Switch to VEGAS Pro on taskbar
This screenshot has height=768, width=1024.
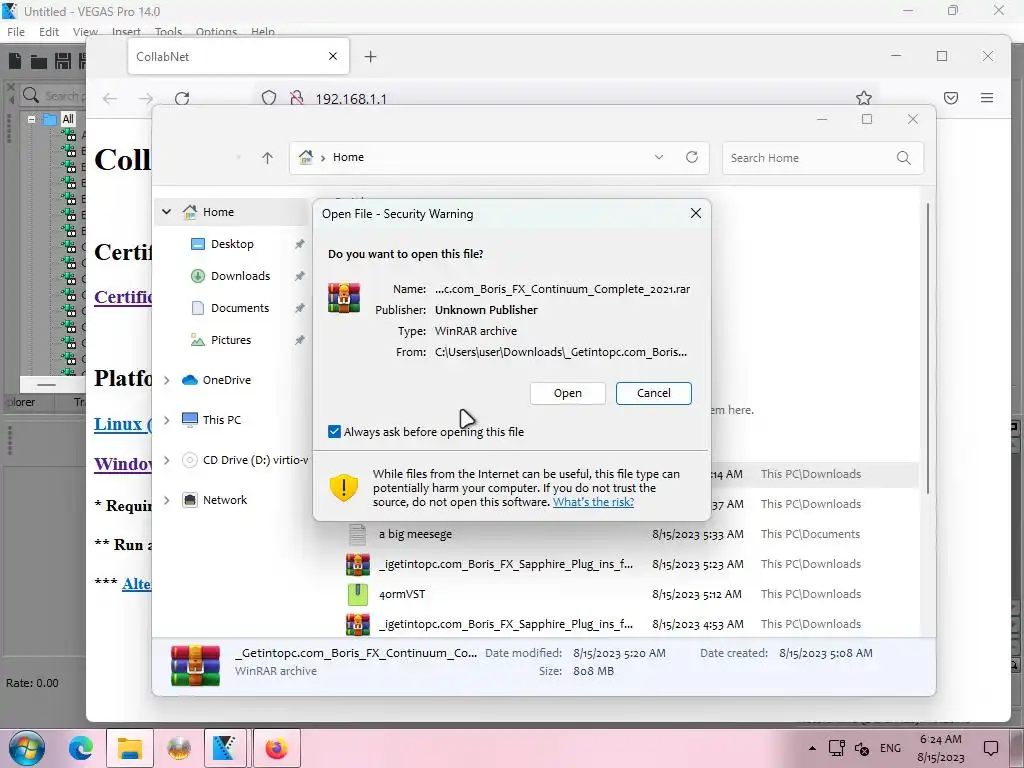tap(225, 748)
